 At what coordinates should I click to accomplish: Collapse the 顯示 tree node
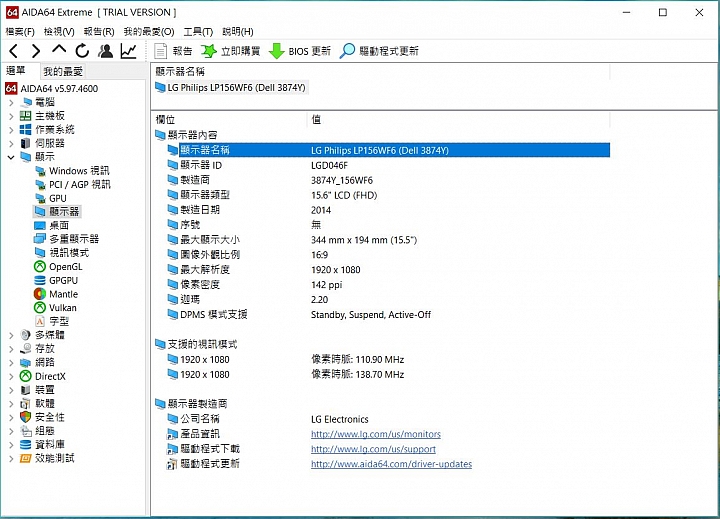tap(11, 157)
